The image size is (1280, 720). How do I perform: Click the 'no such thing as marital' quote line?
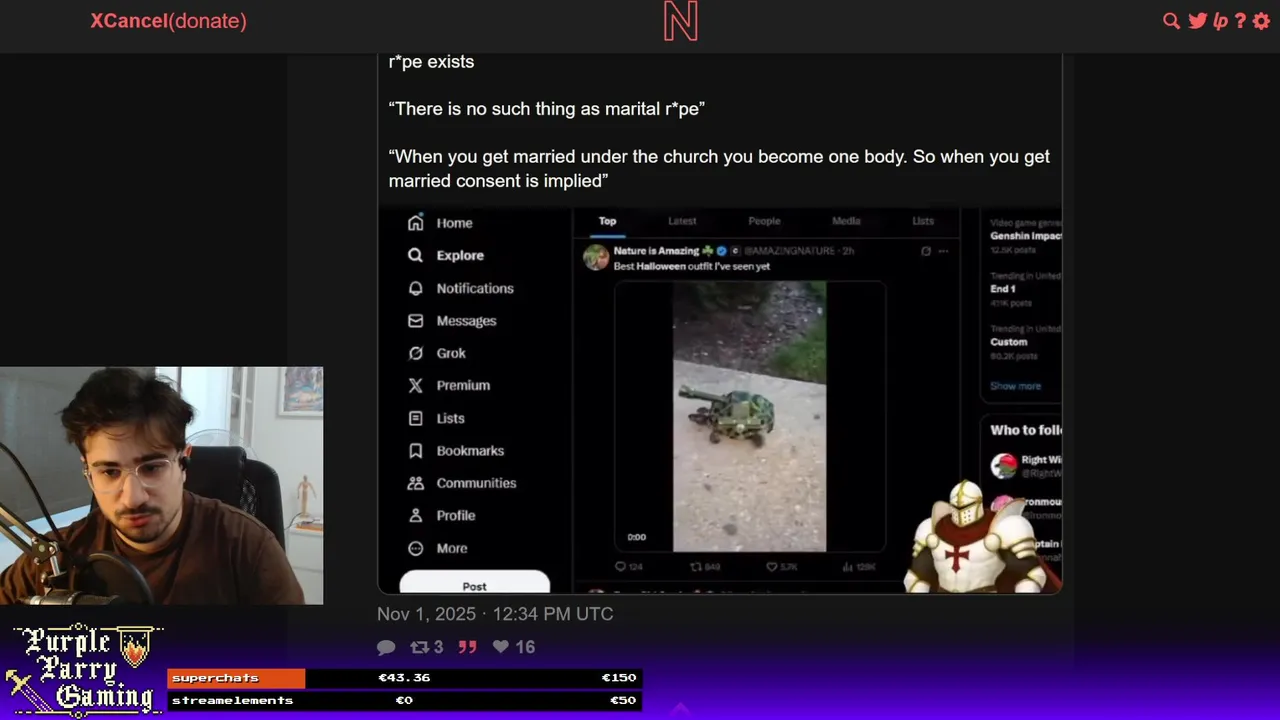pos(547,109)
